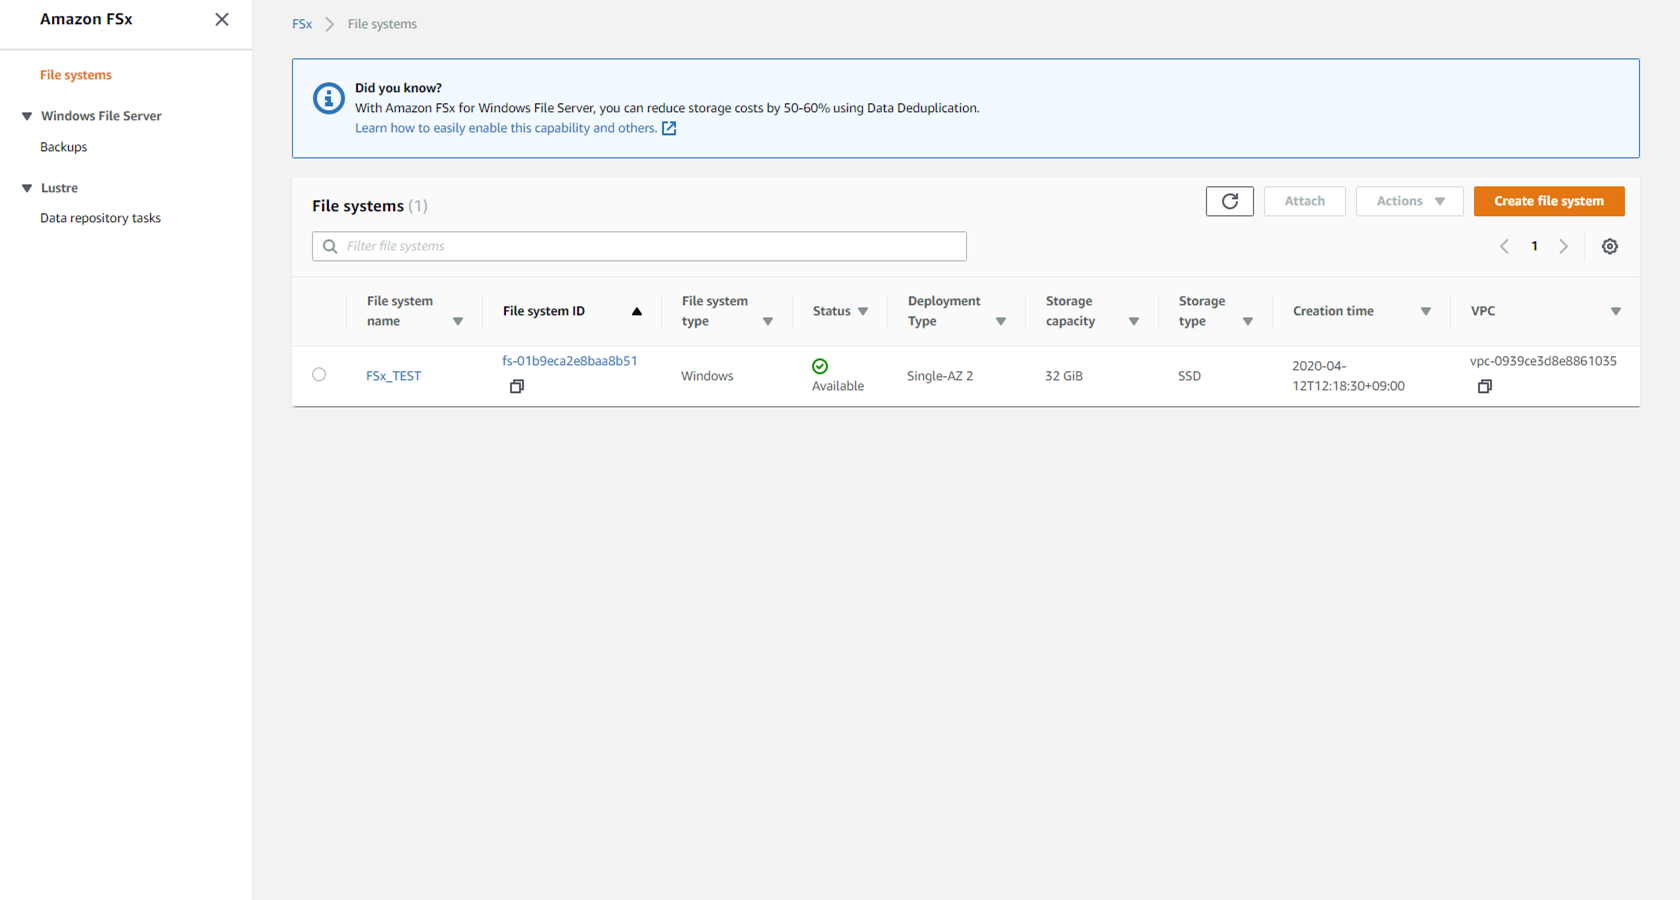Screen dimensions: 1680x900
Task: Copy the VPC ID
Action: (x=1485, y=386)
